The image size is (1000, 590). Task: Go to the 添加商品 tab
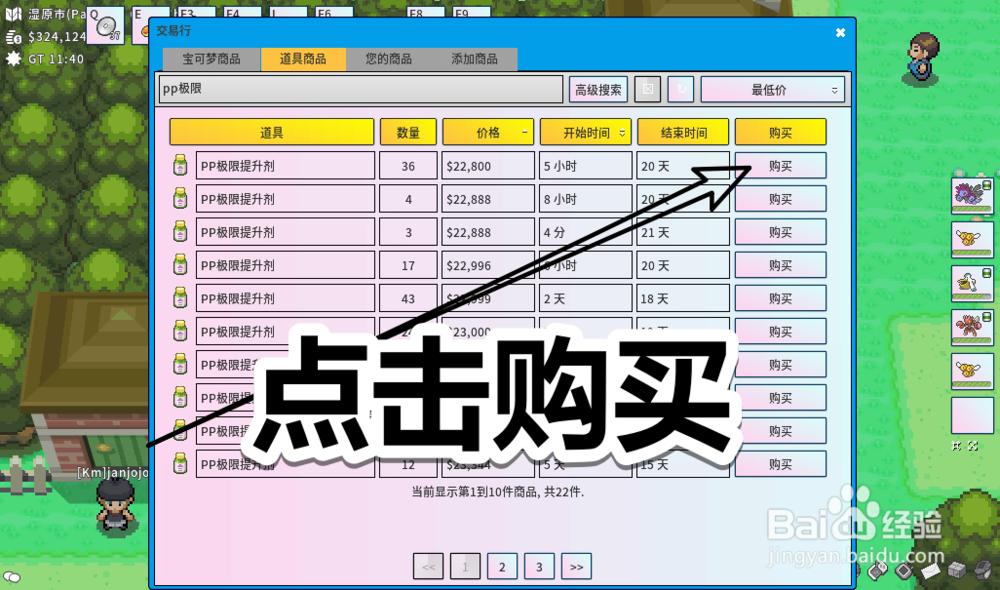coord(474,59)
